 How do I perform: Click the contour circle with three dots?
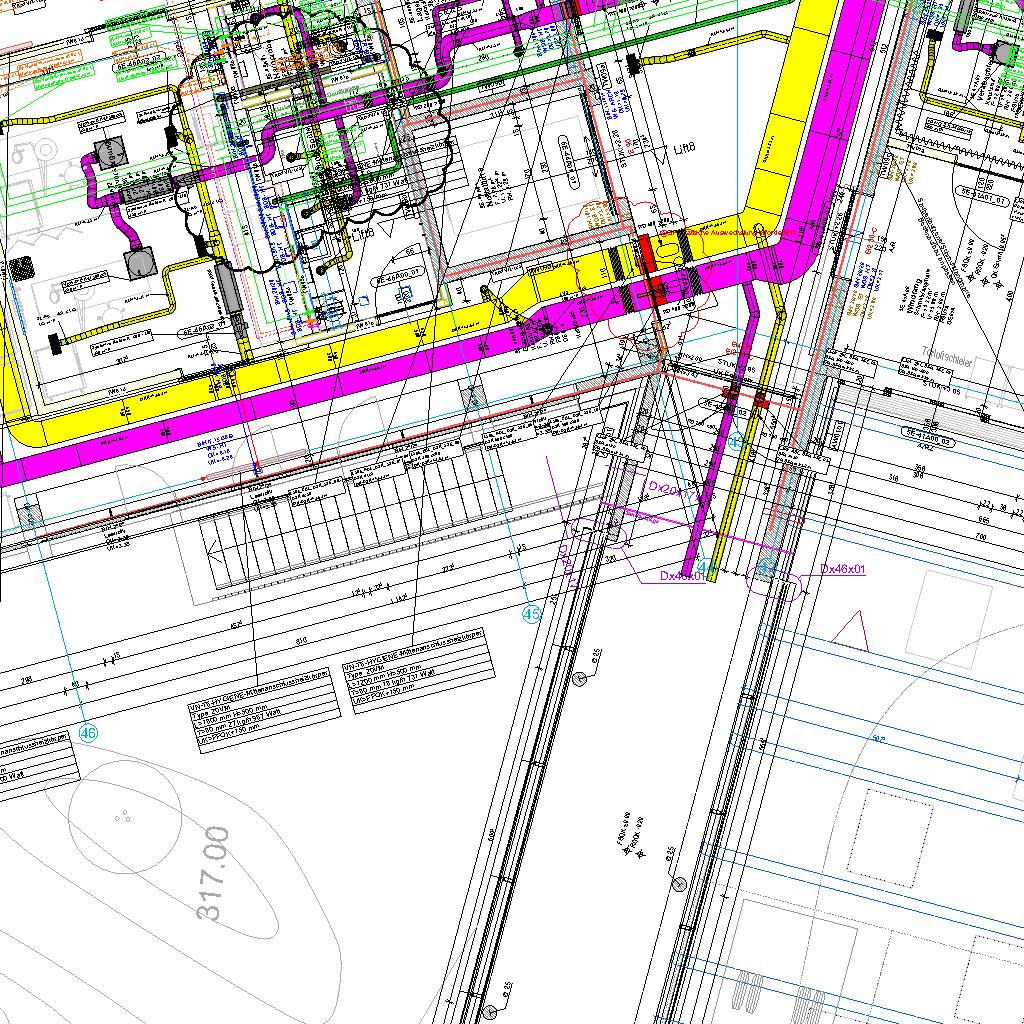[124, 817]
